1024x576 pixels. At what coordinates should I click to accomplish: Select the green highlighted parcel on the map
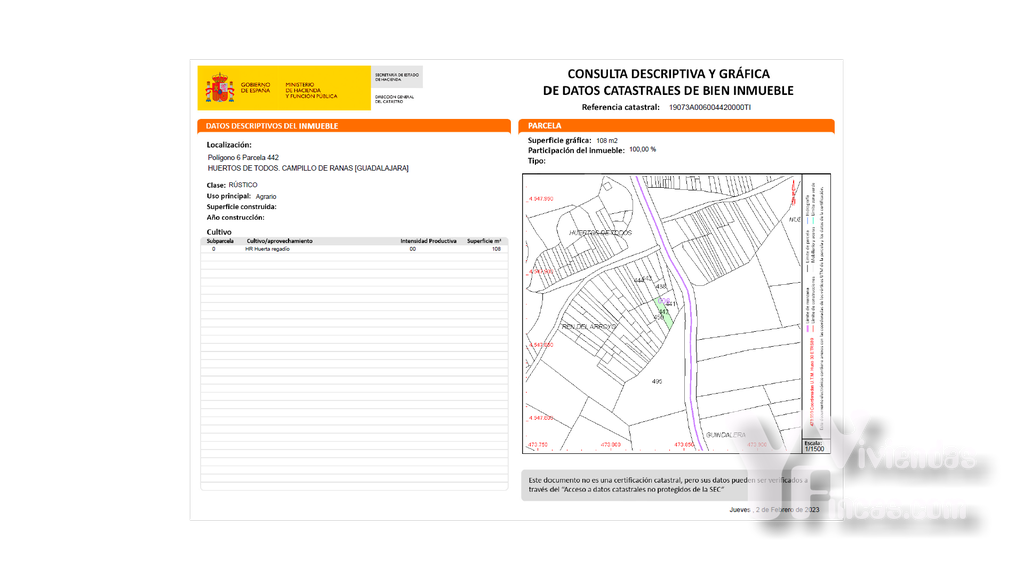click(x=664, y=311)
